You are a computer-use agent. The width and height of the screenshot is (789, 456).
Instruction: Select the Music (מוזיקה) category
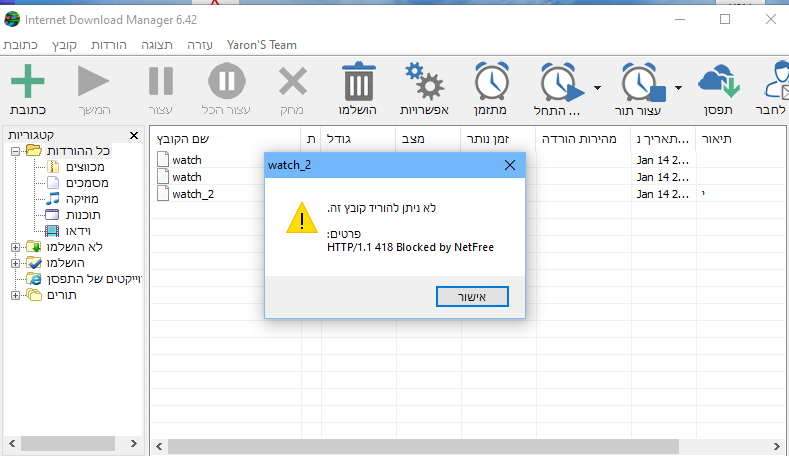tap(82, 199)
